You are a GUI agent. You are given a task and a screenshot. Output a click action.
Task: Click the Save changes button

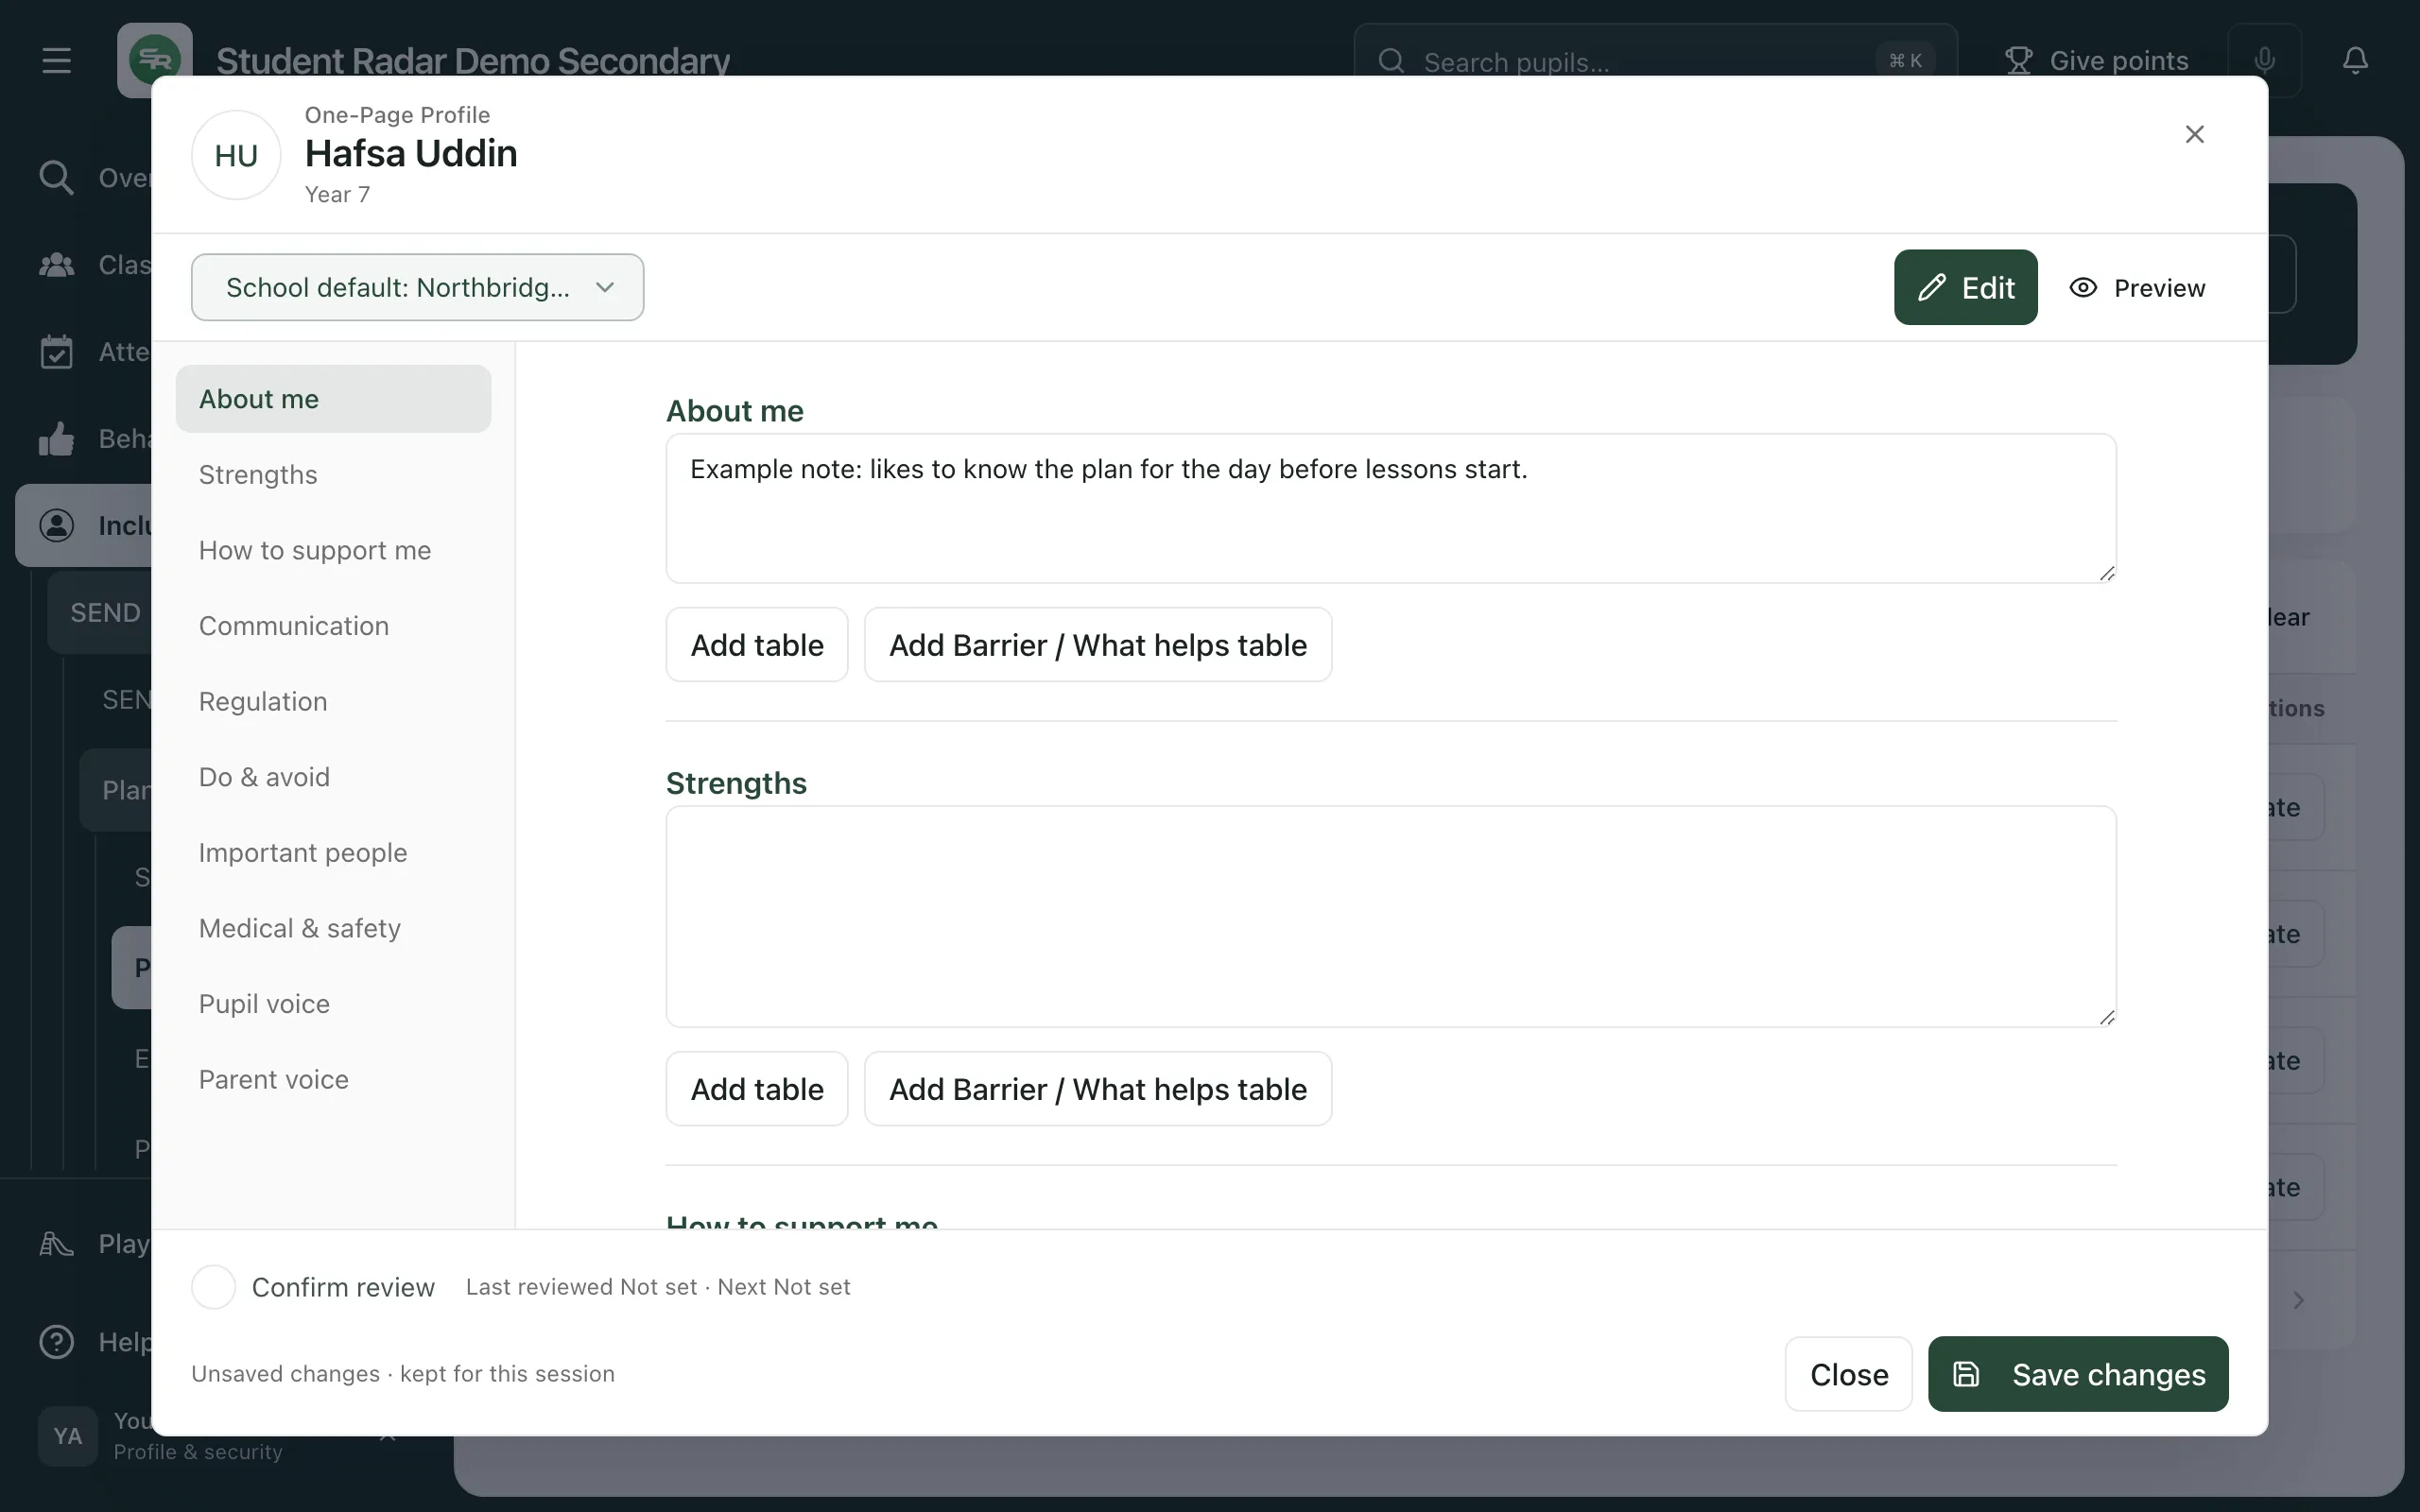pos(2078,1374)
